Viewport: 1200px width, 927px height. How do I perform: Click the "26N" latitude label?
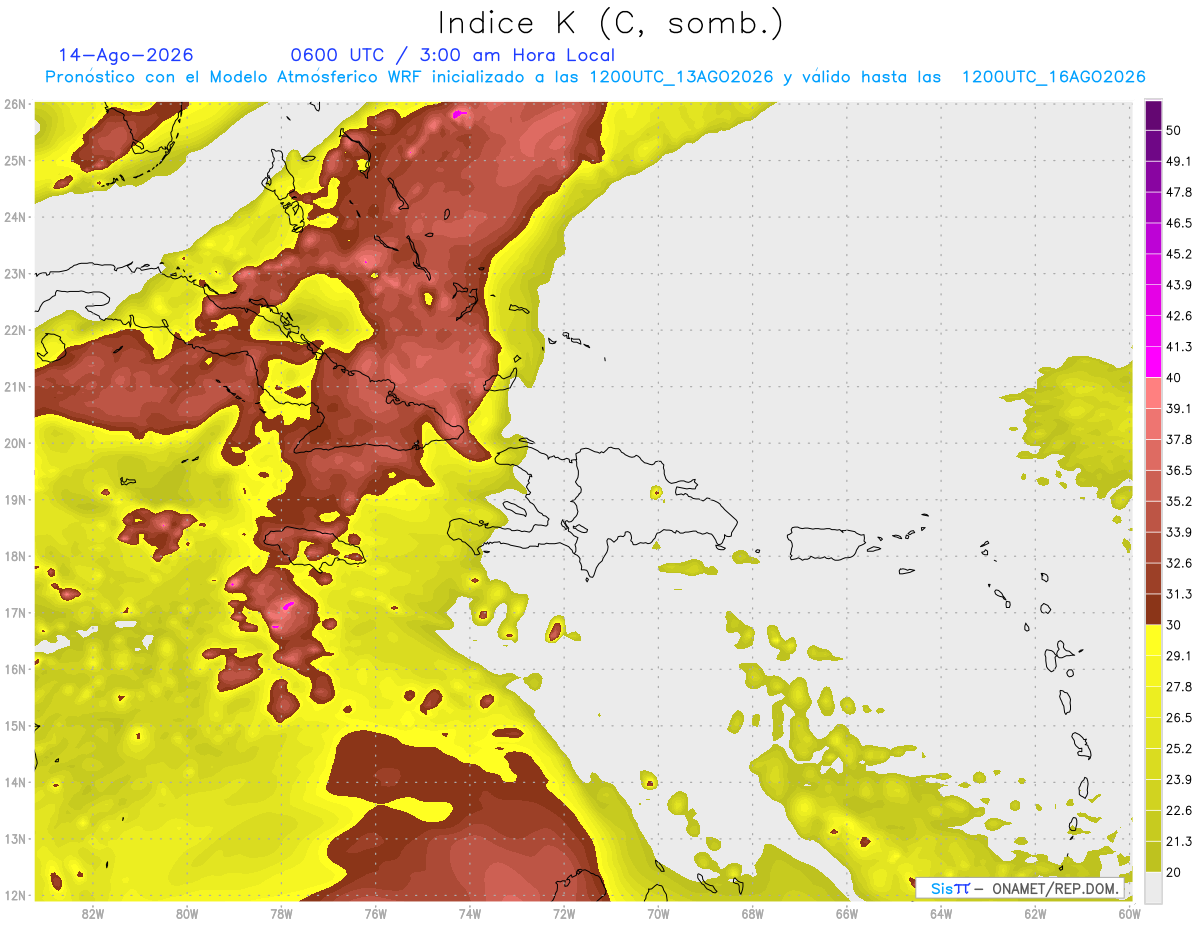14,103
